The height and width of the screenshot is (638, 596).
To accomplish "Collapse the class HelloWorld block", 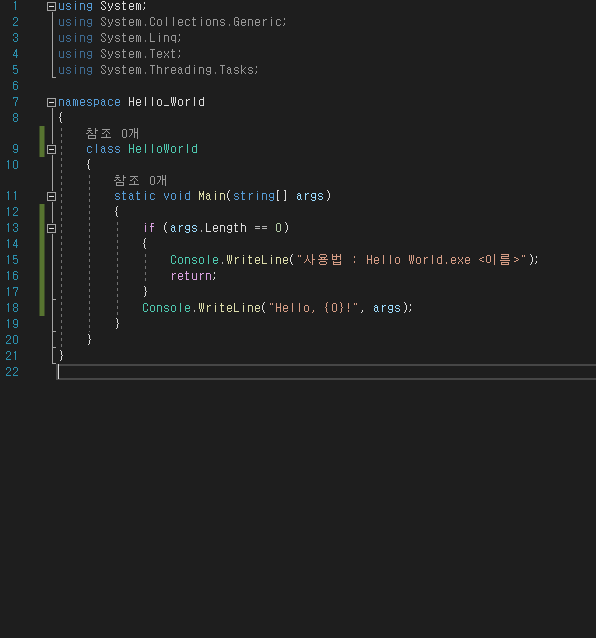I will 51,149.
